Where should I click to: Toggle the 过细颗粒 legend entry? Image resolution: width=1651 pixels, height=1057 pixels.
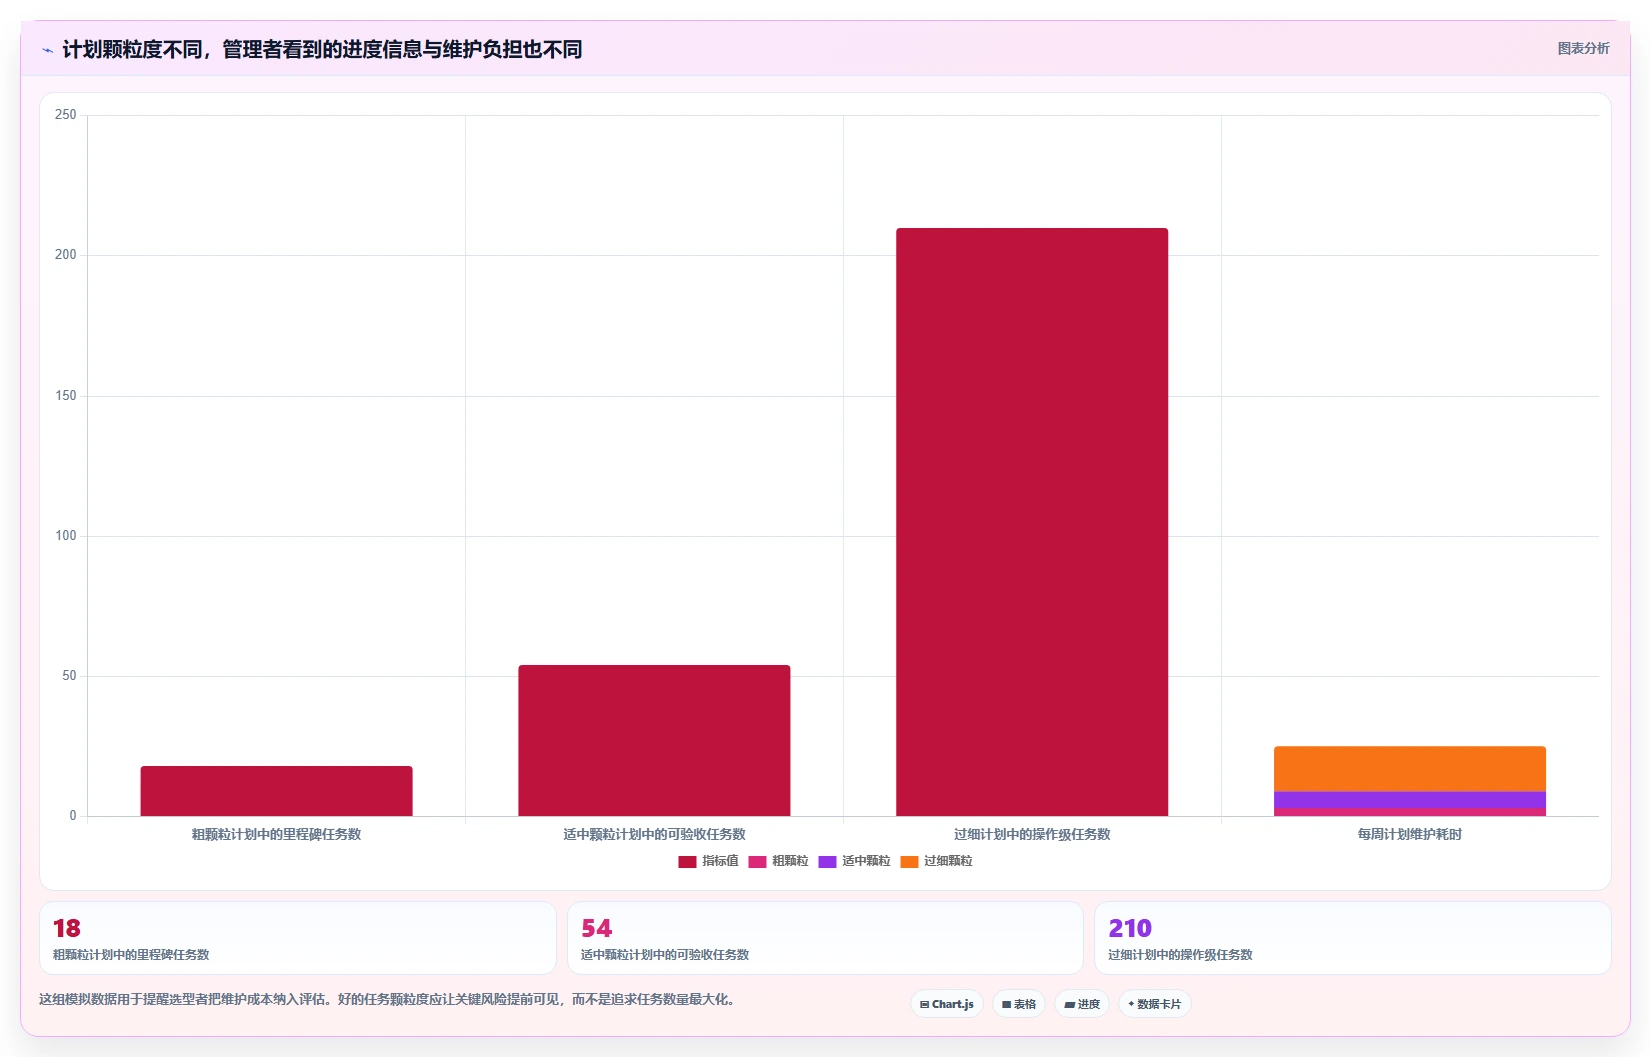[936, 861]
